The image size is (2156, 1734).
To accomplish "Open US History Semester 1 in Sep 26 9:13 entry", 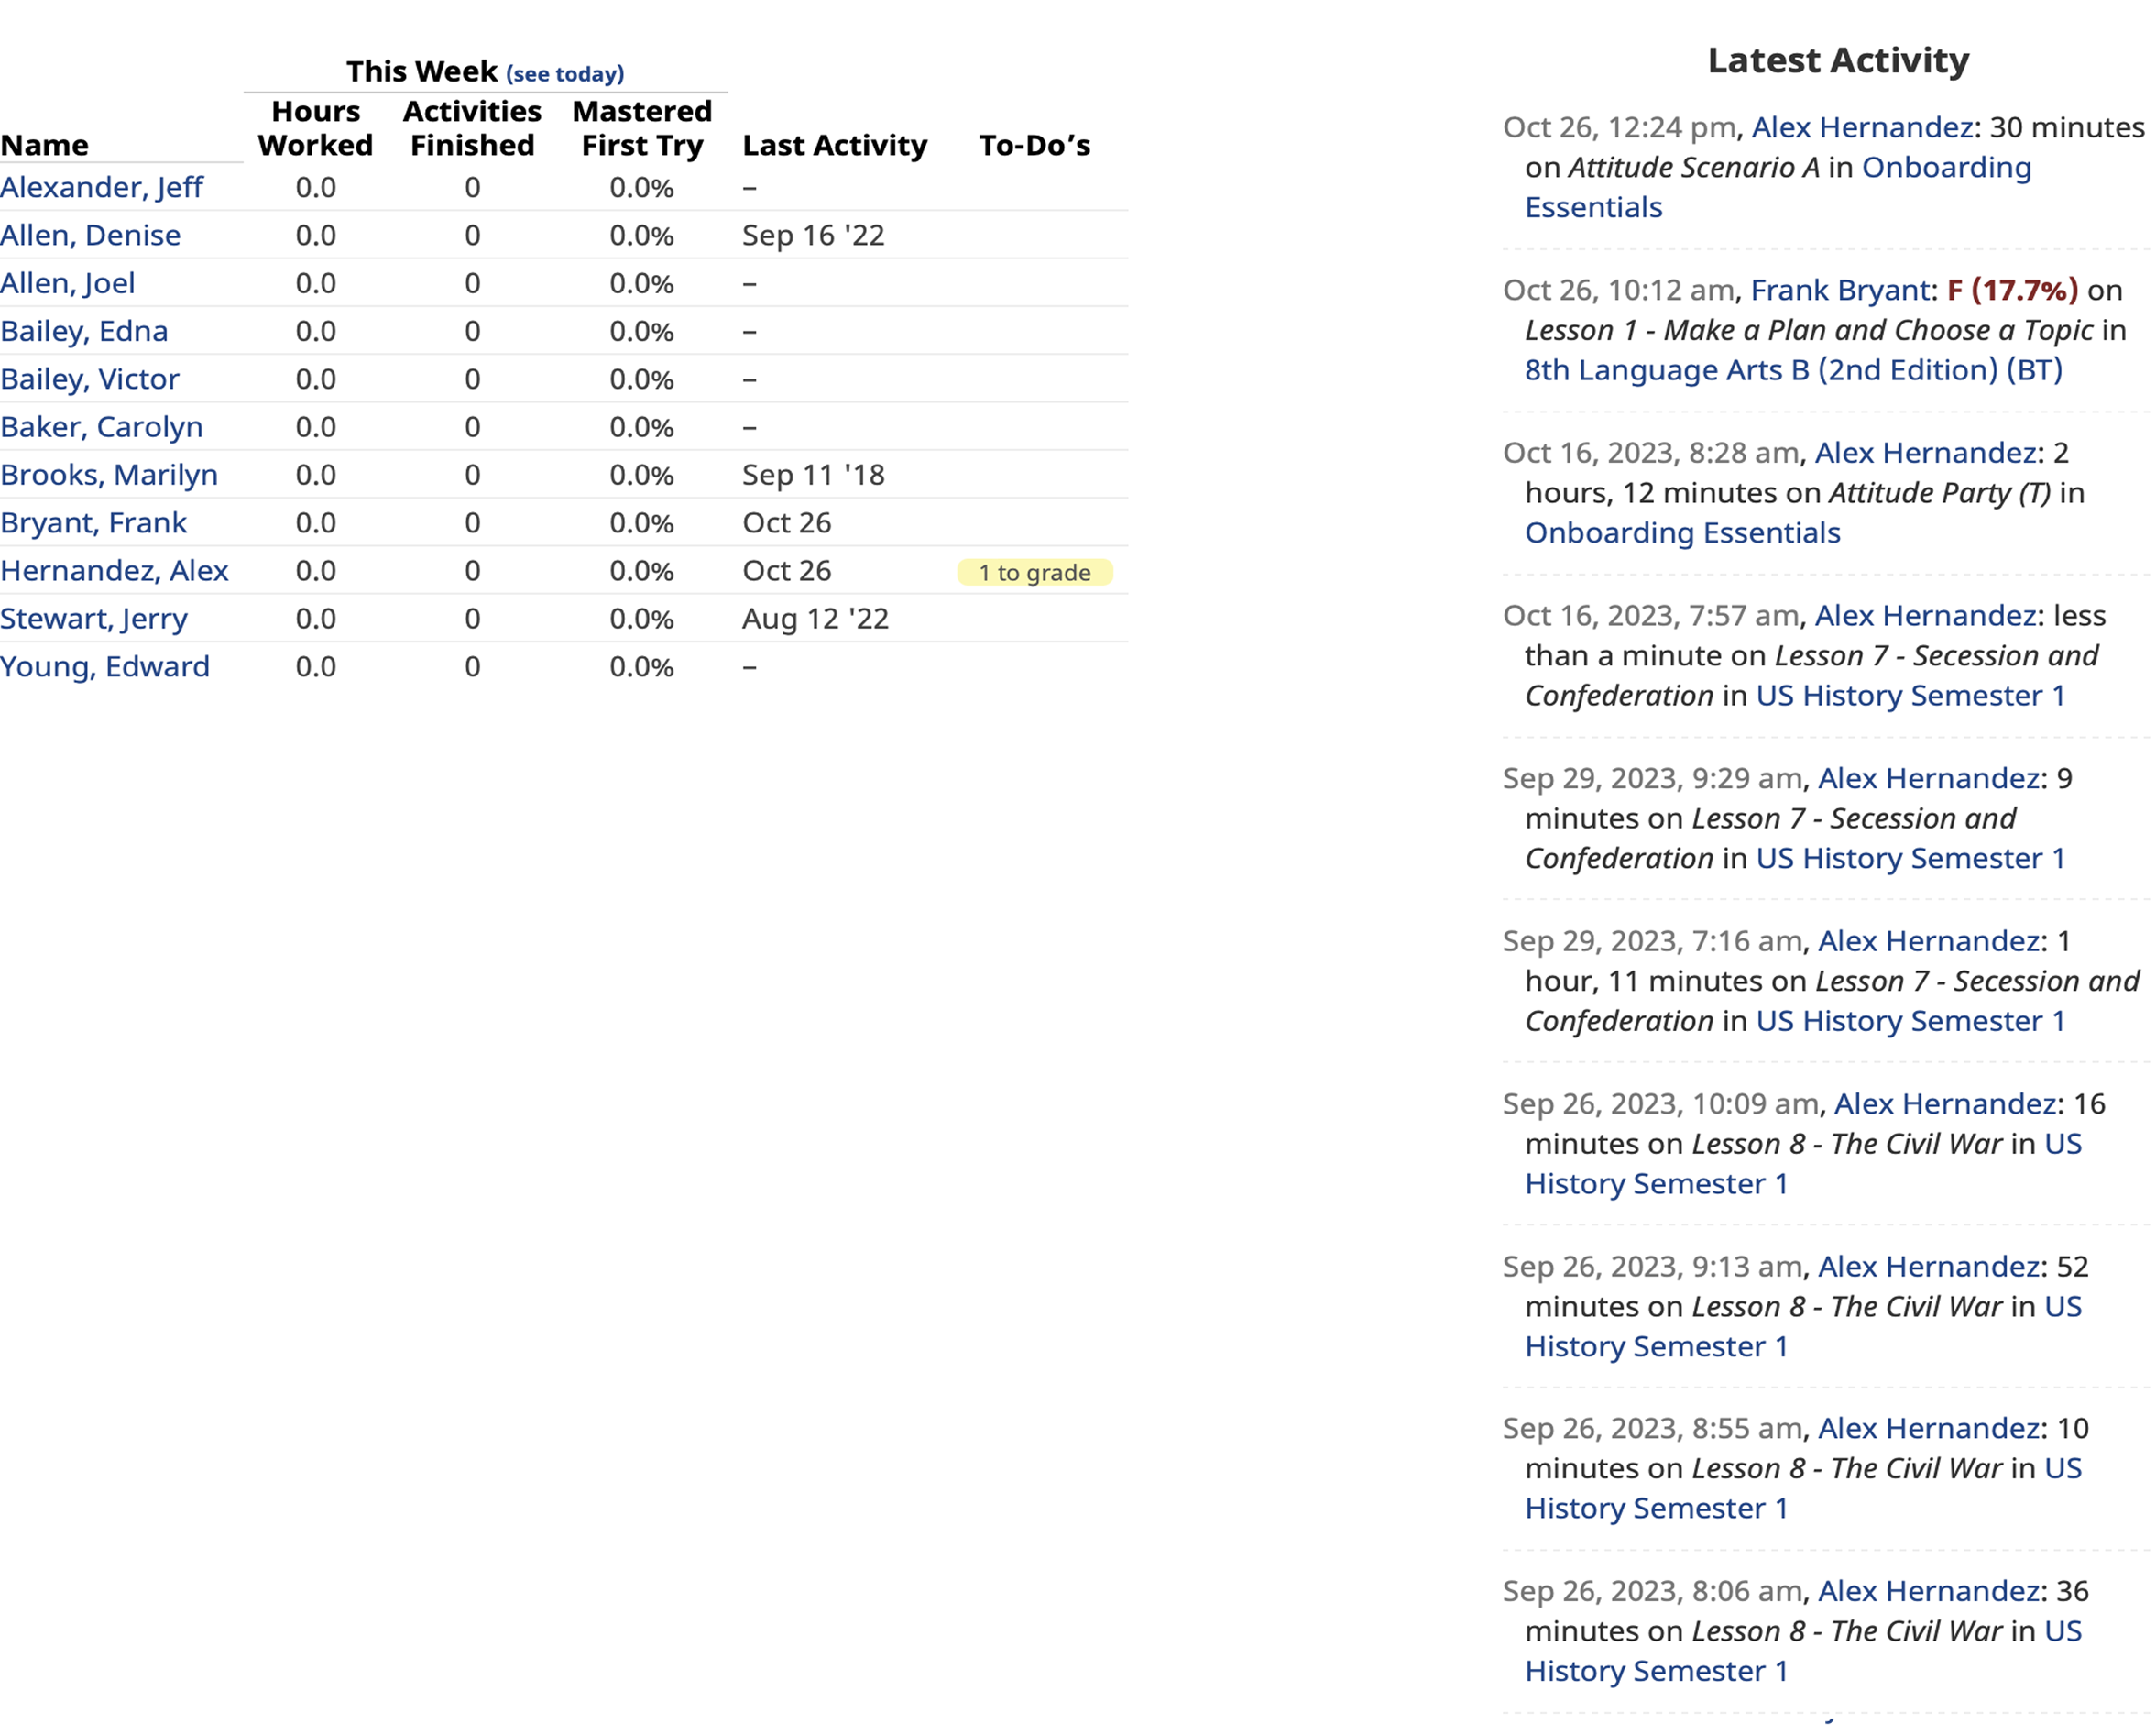I will point(1804,1327).
